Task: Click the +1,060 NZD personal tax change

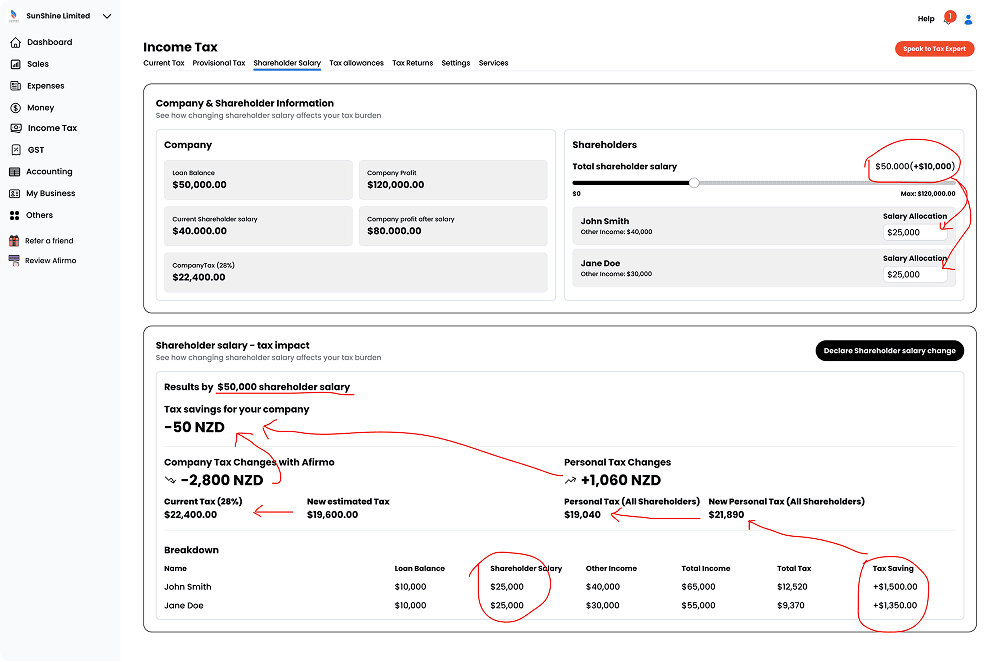Action: (x=621, y=480)
